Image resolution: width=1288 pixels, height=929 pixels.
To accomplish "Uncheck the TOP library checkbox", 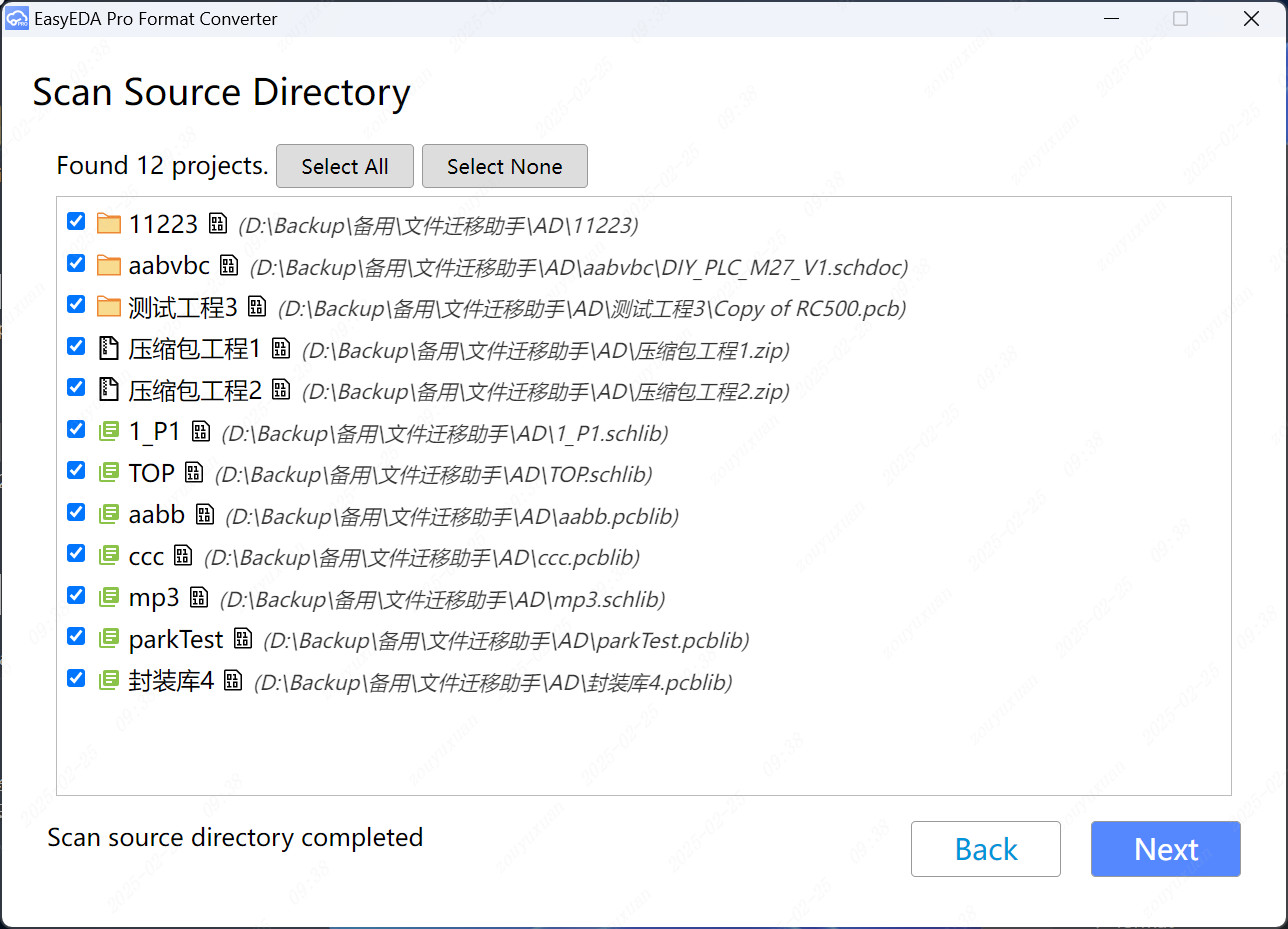I will click(x=76, y=470).
